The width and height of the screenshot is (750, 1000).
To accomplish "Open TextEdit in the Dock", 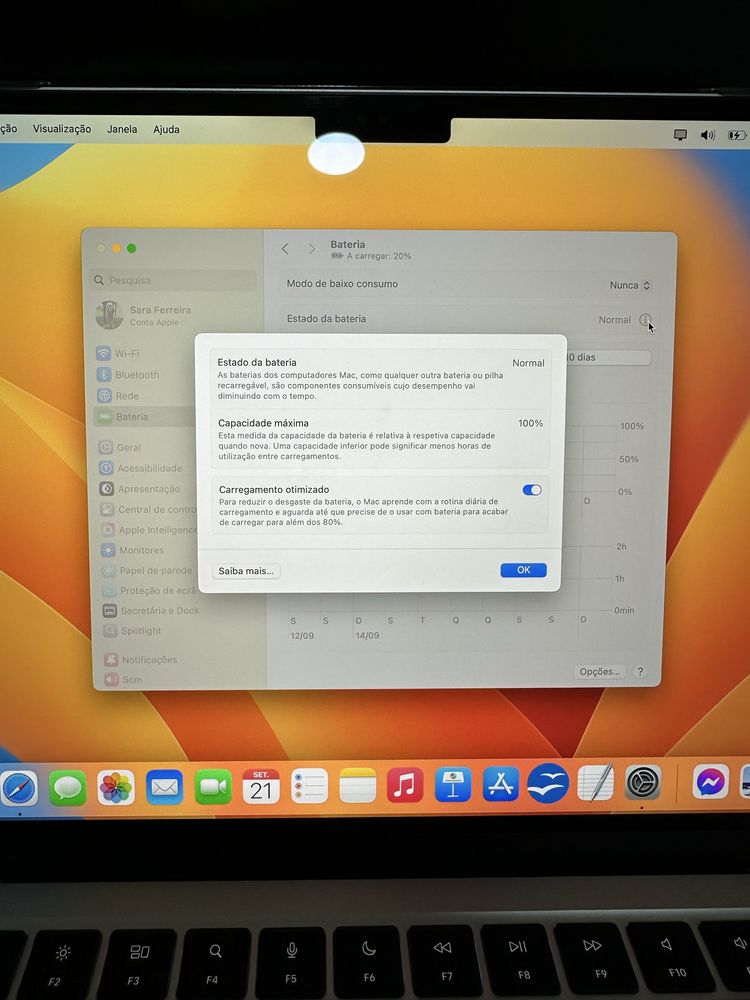I will 596,782.
